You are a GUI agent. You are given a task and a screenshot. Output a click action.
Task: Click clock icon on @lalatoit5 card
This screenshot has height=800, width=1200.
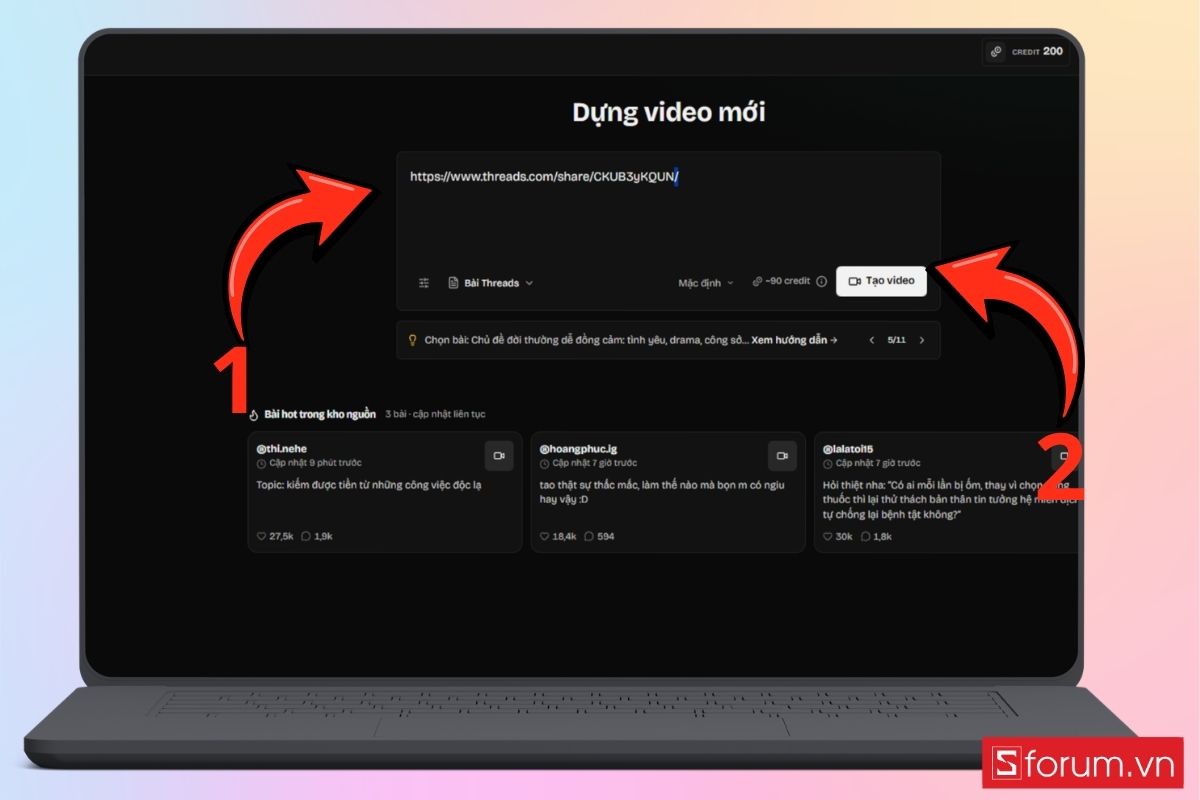coord(828,464)
